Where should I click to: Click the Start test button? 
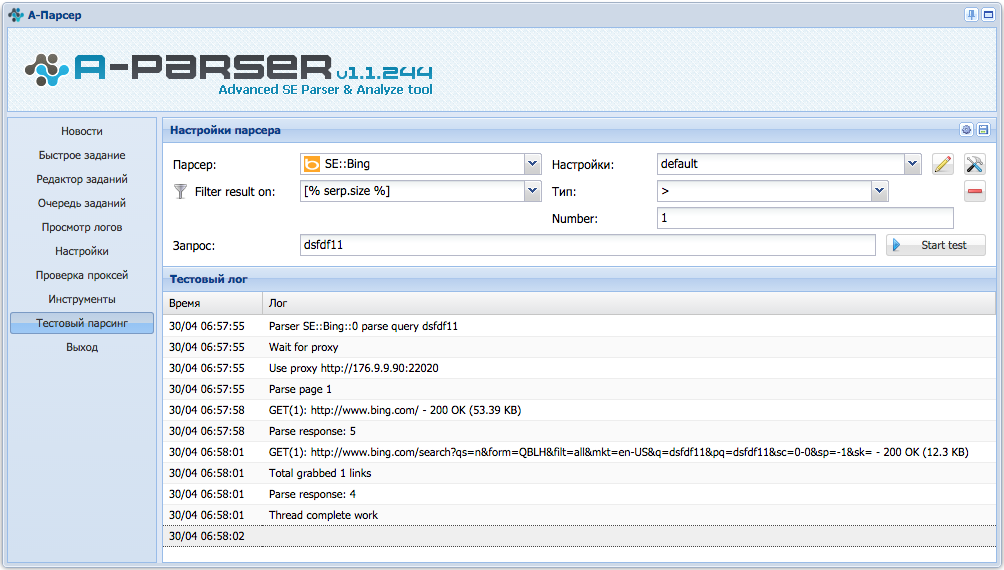click(935, 245)
